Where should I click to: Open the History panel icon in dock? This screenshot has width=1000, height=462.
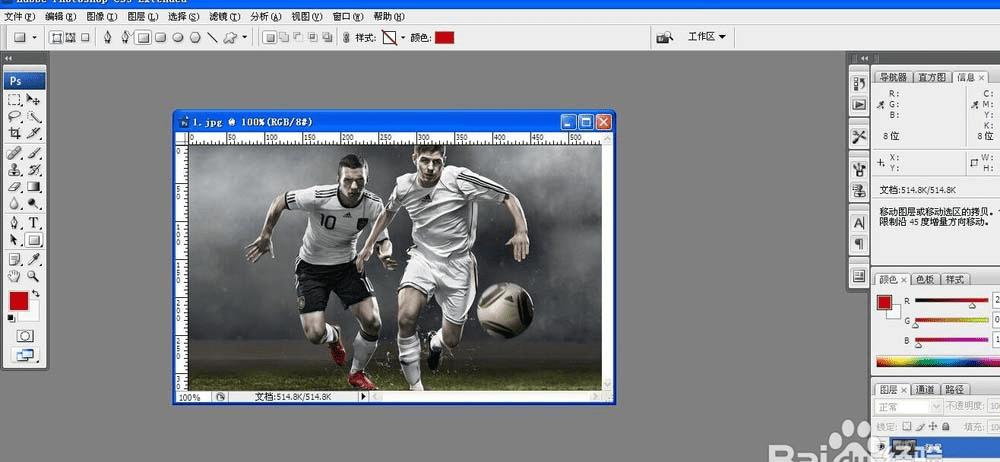[x=859, y=83]
